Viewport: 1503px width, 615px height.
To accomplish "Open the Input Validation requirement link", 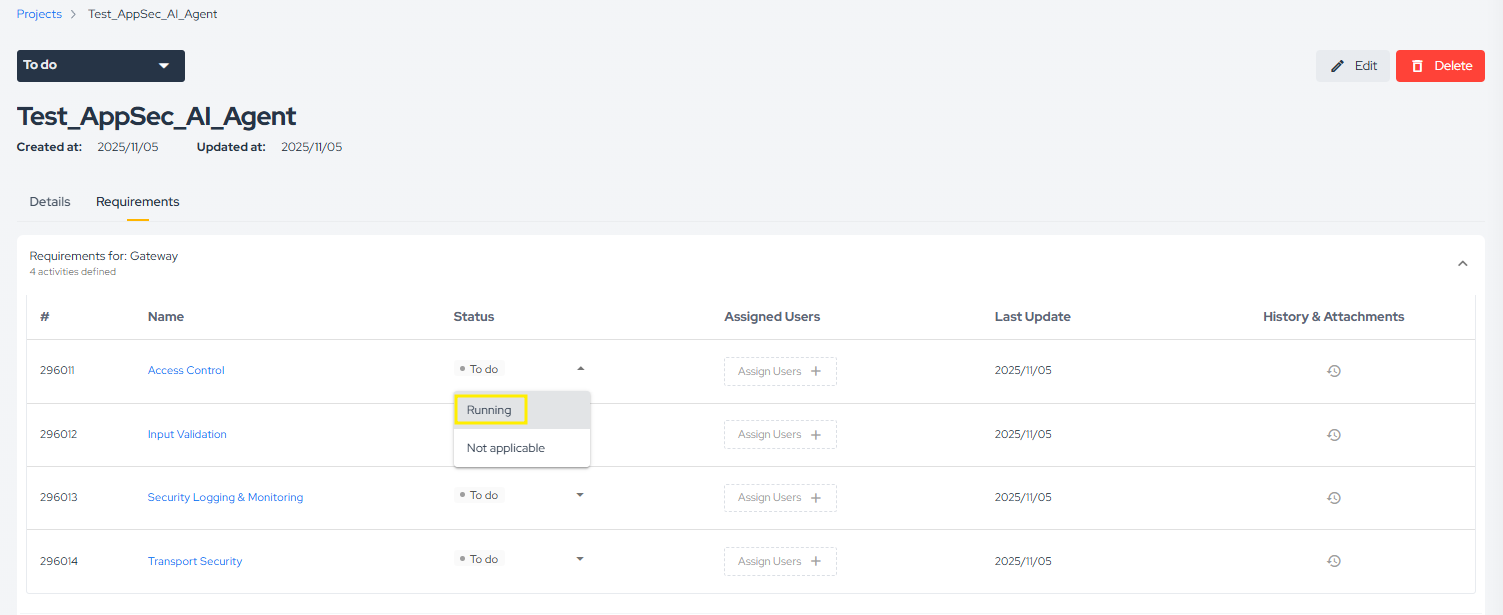I will [187, 435].
